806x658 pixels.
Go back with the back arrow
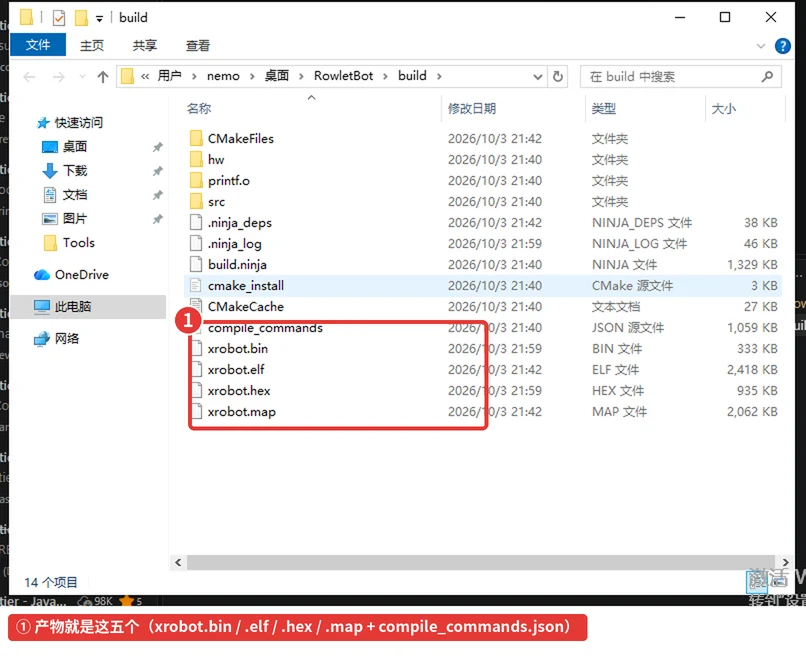29,77
